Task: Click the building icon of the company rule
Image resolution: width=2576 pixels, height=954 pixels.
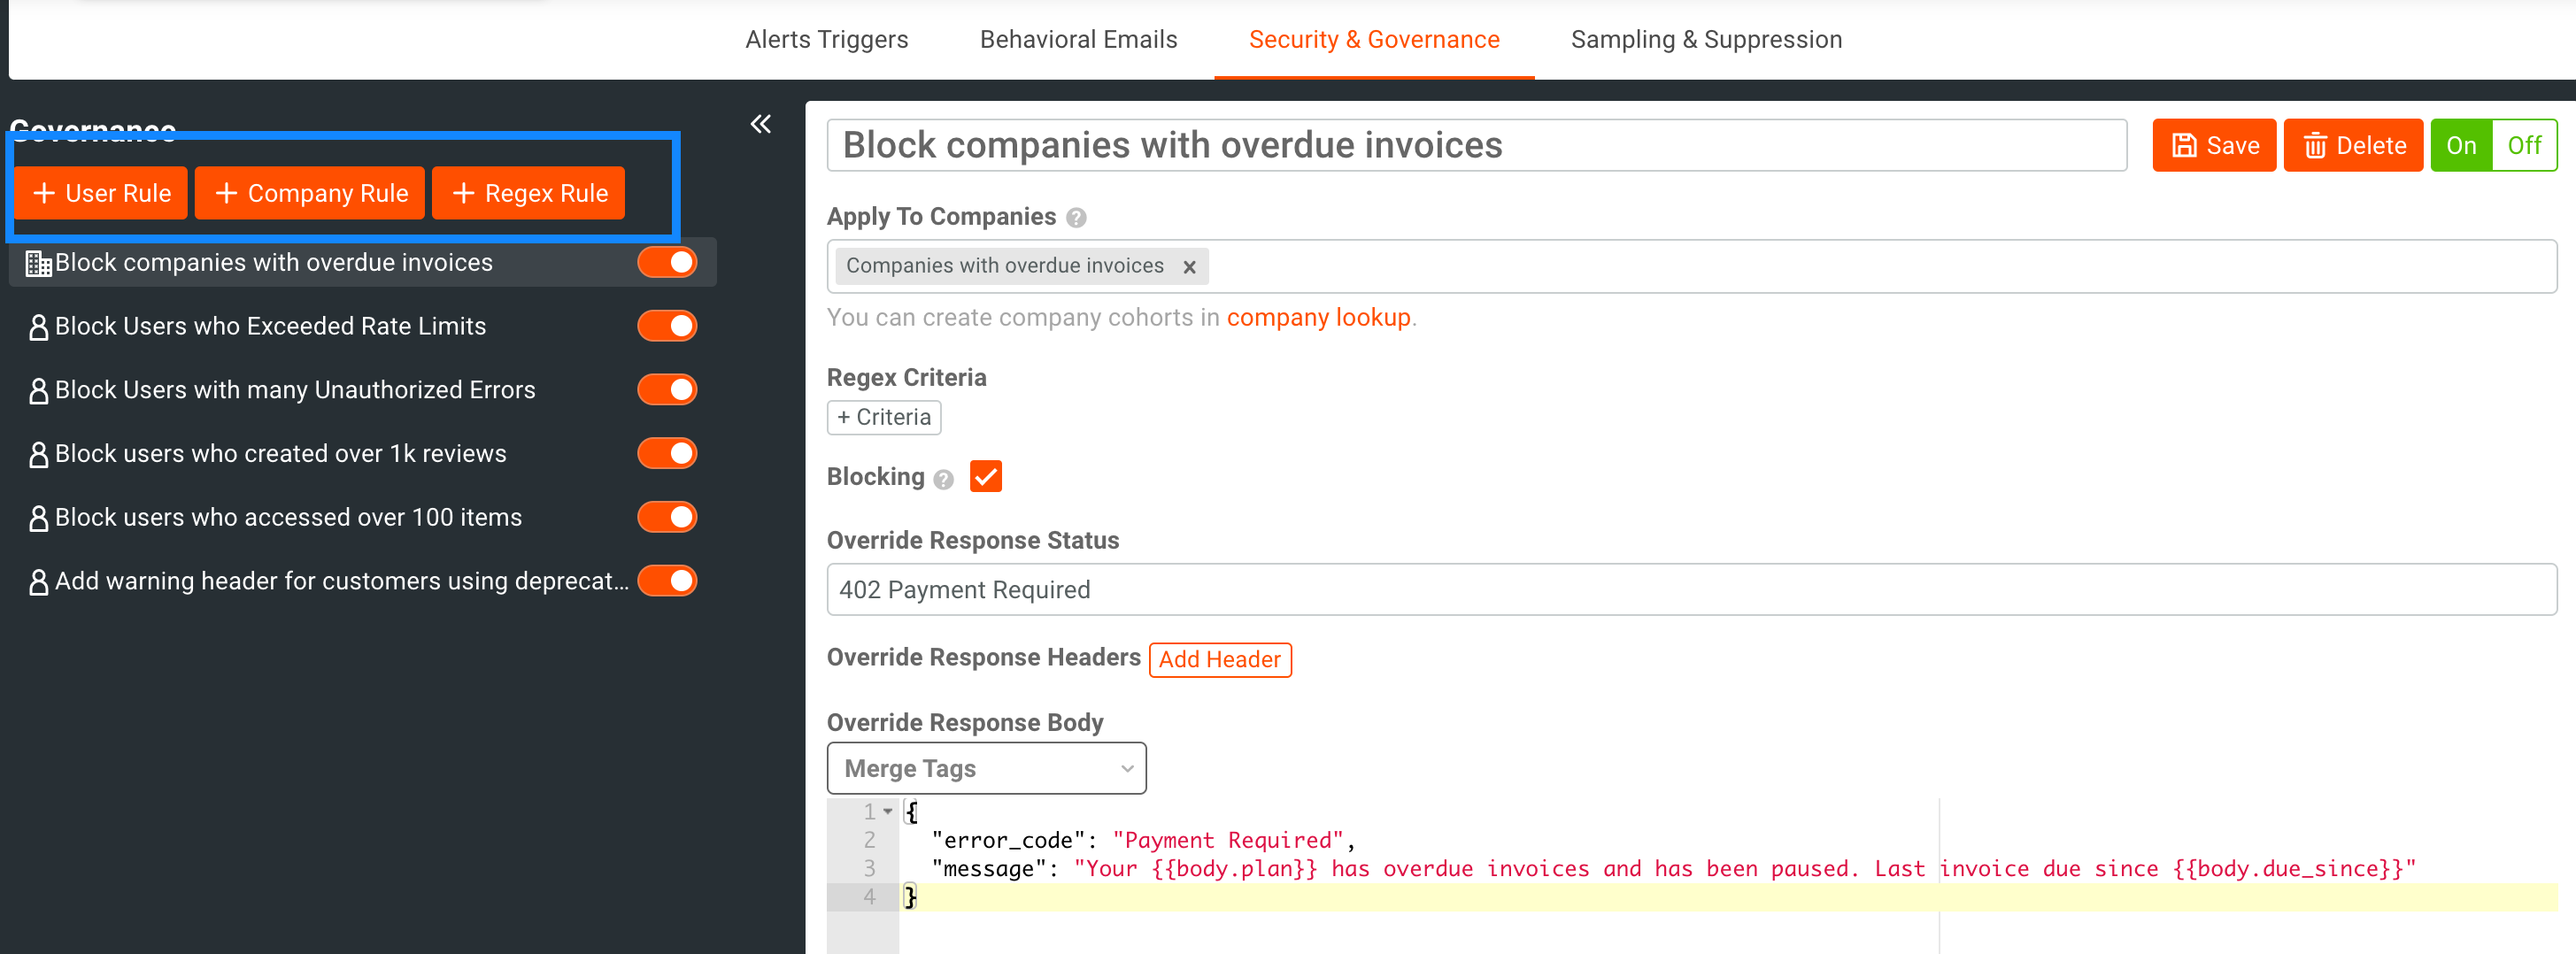Action: (x=38, y=263)
